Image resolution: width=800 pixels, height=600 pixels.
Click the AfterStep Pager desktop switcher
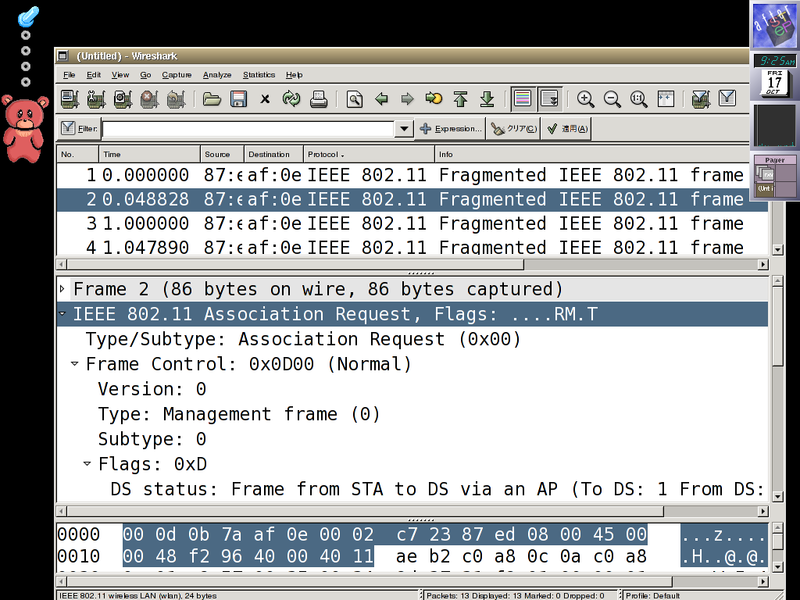click(774, 177)
